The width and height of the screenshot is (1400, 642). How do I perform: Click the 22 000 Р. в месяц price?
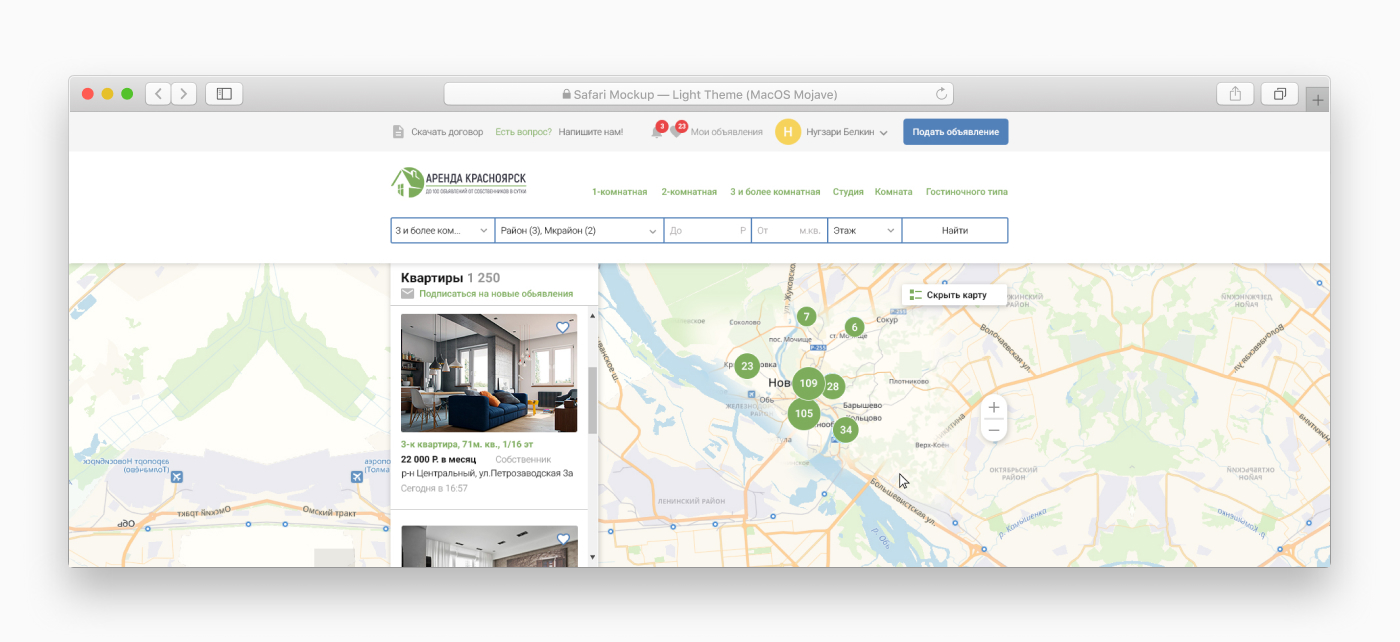pos(439,459)
